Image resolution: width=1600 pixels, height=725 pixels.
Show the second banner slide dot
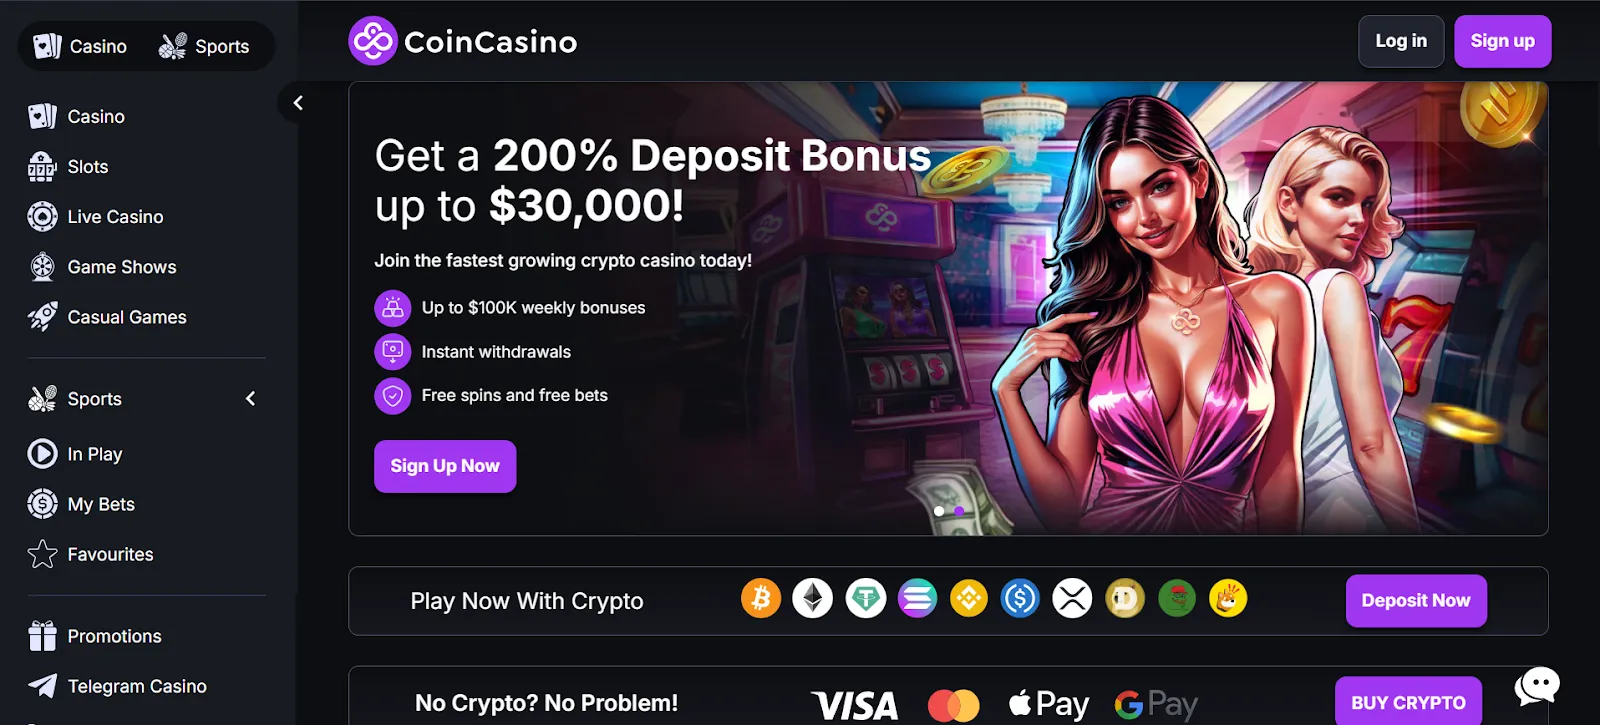(959, 511)
